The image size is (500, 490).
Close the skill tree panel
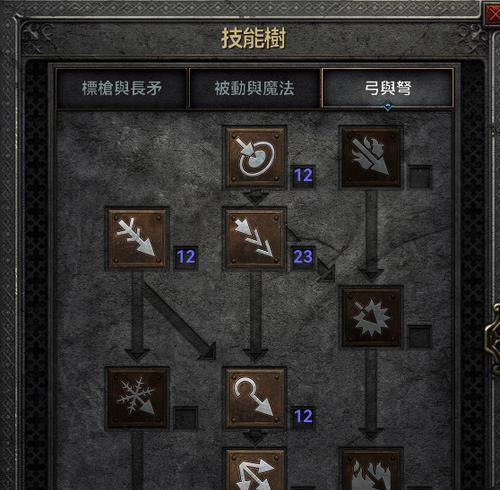point(493,14)
